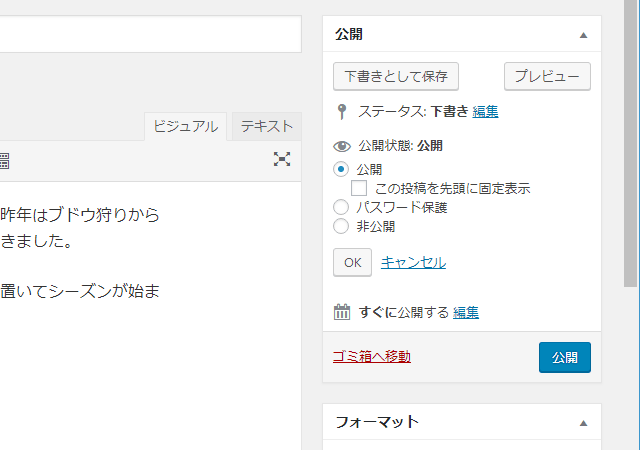The width and height of the screenshot is (640, 450).
Task: Collapse the フォーマット panel arrow
Action: tap(583, 423)
